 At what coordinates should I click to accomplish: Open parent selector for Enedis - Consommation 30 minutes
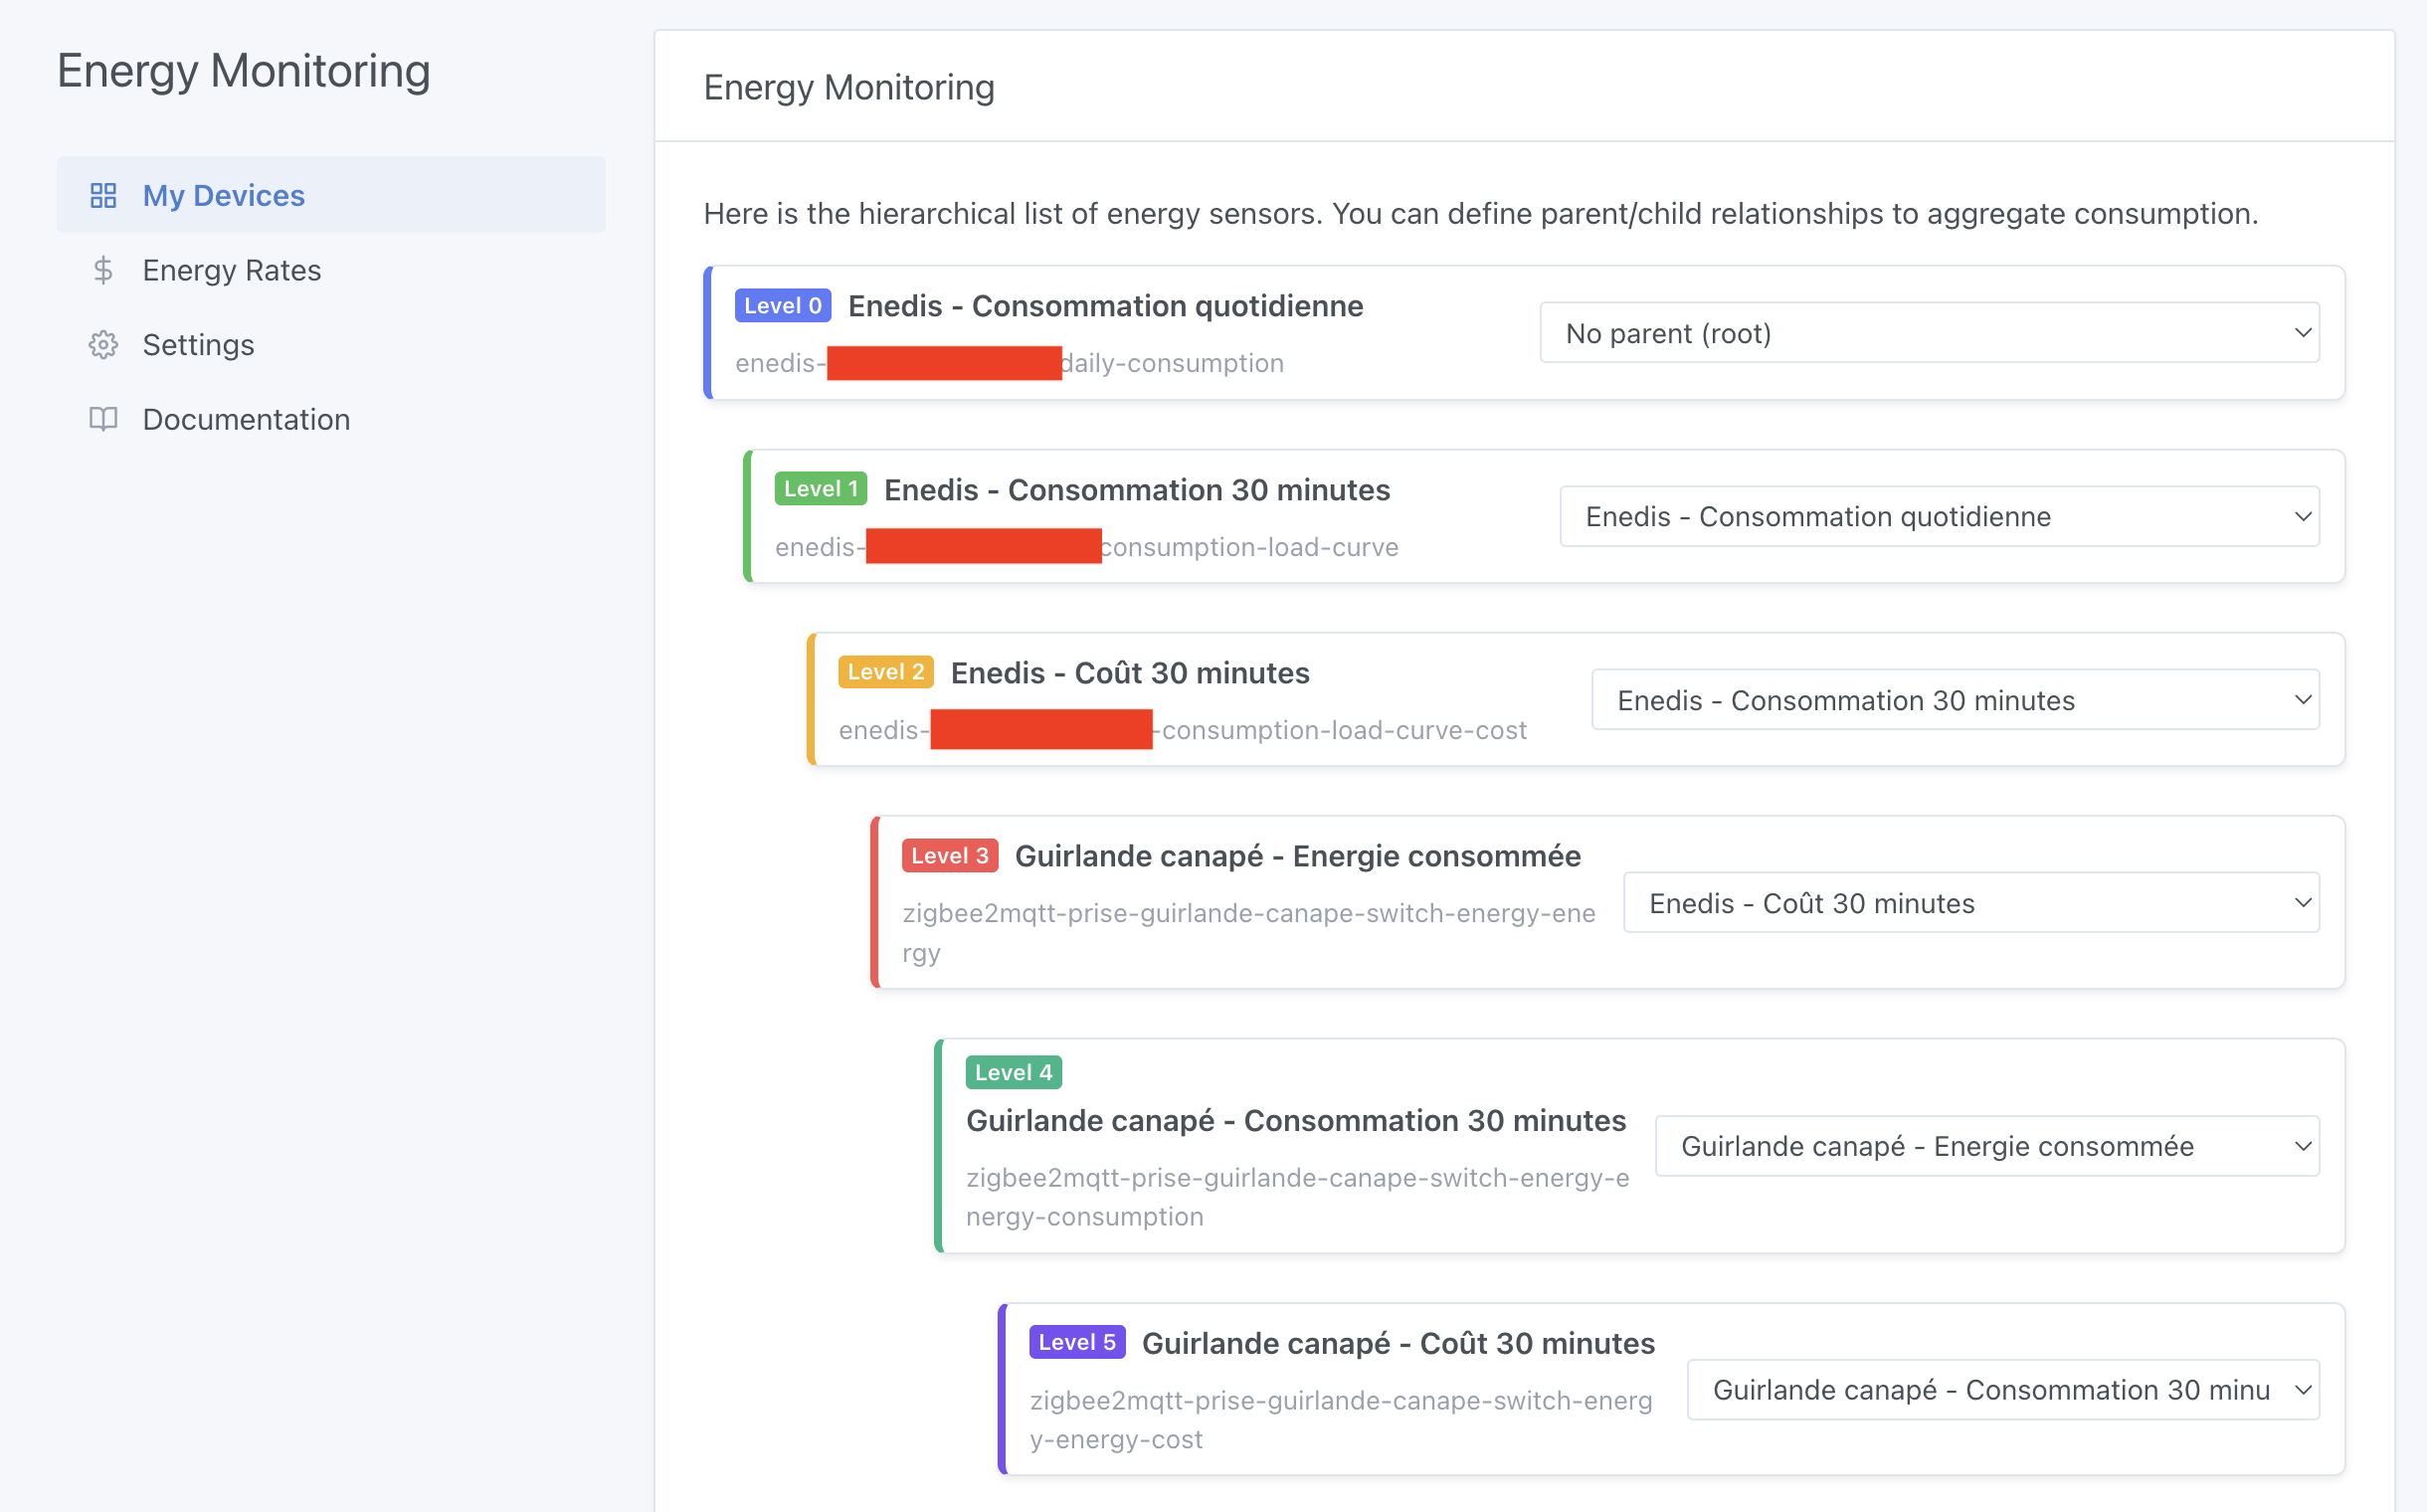[1938, 516]
